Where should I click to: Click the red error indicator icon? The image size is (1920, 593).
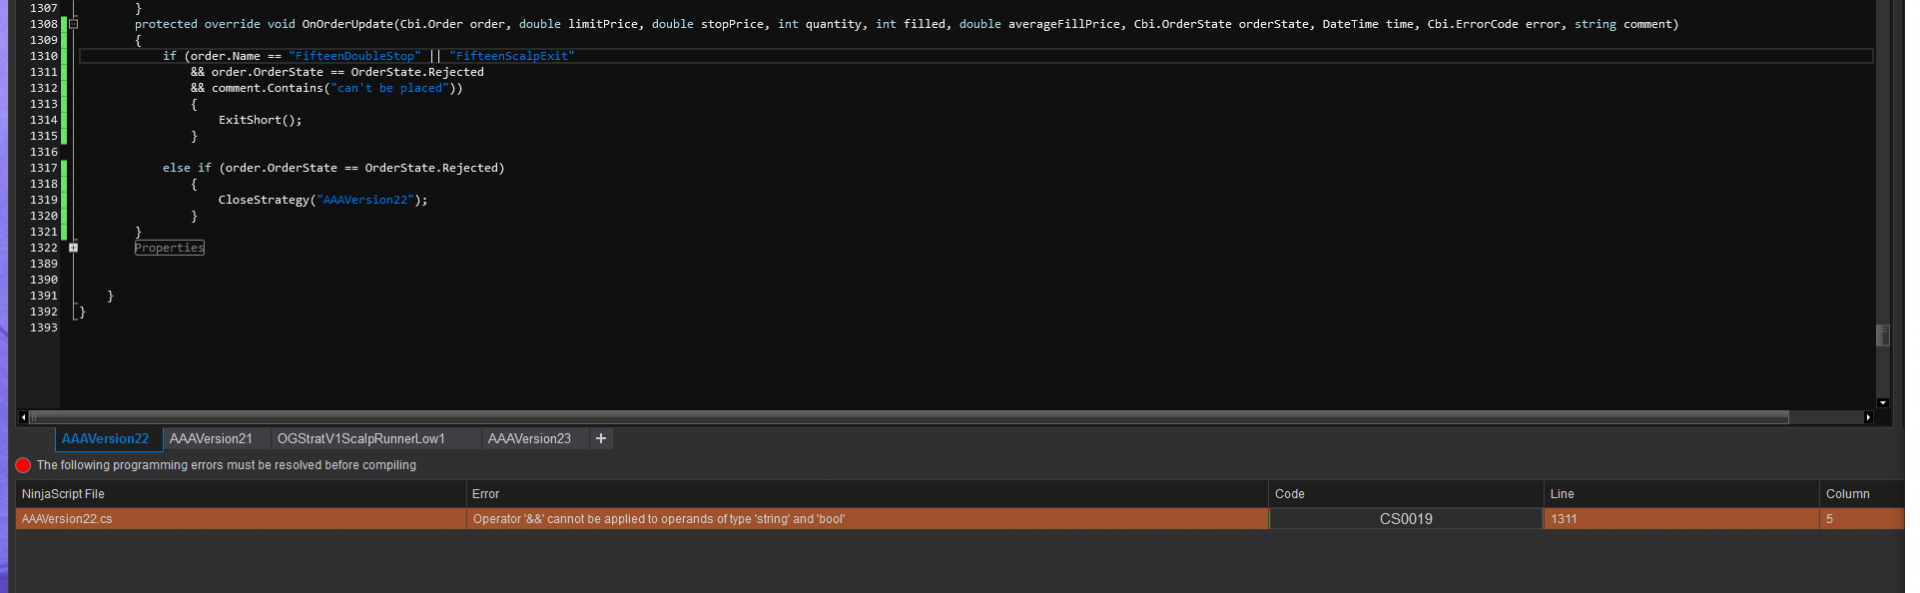point(23,465)
